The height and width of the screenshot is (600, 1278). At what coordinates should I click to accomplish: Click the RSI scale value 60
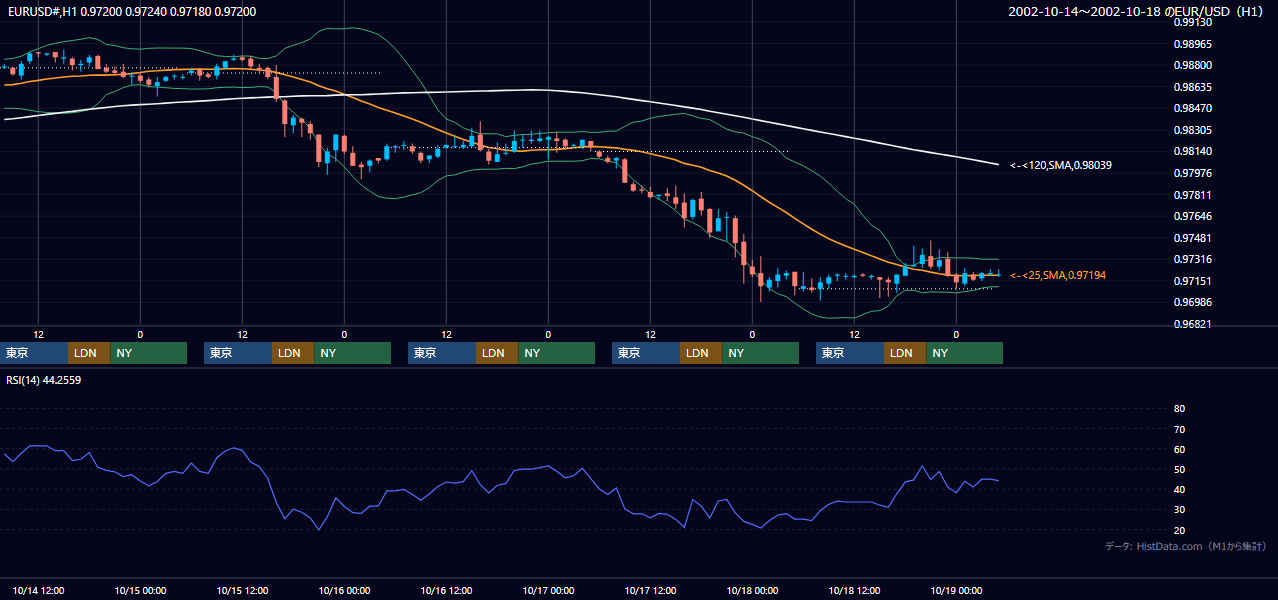[x=1179, y=449]
